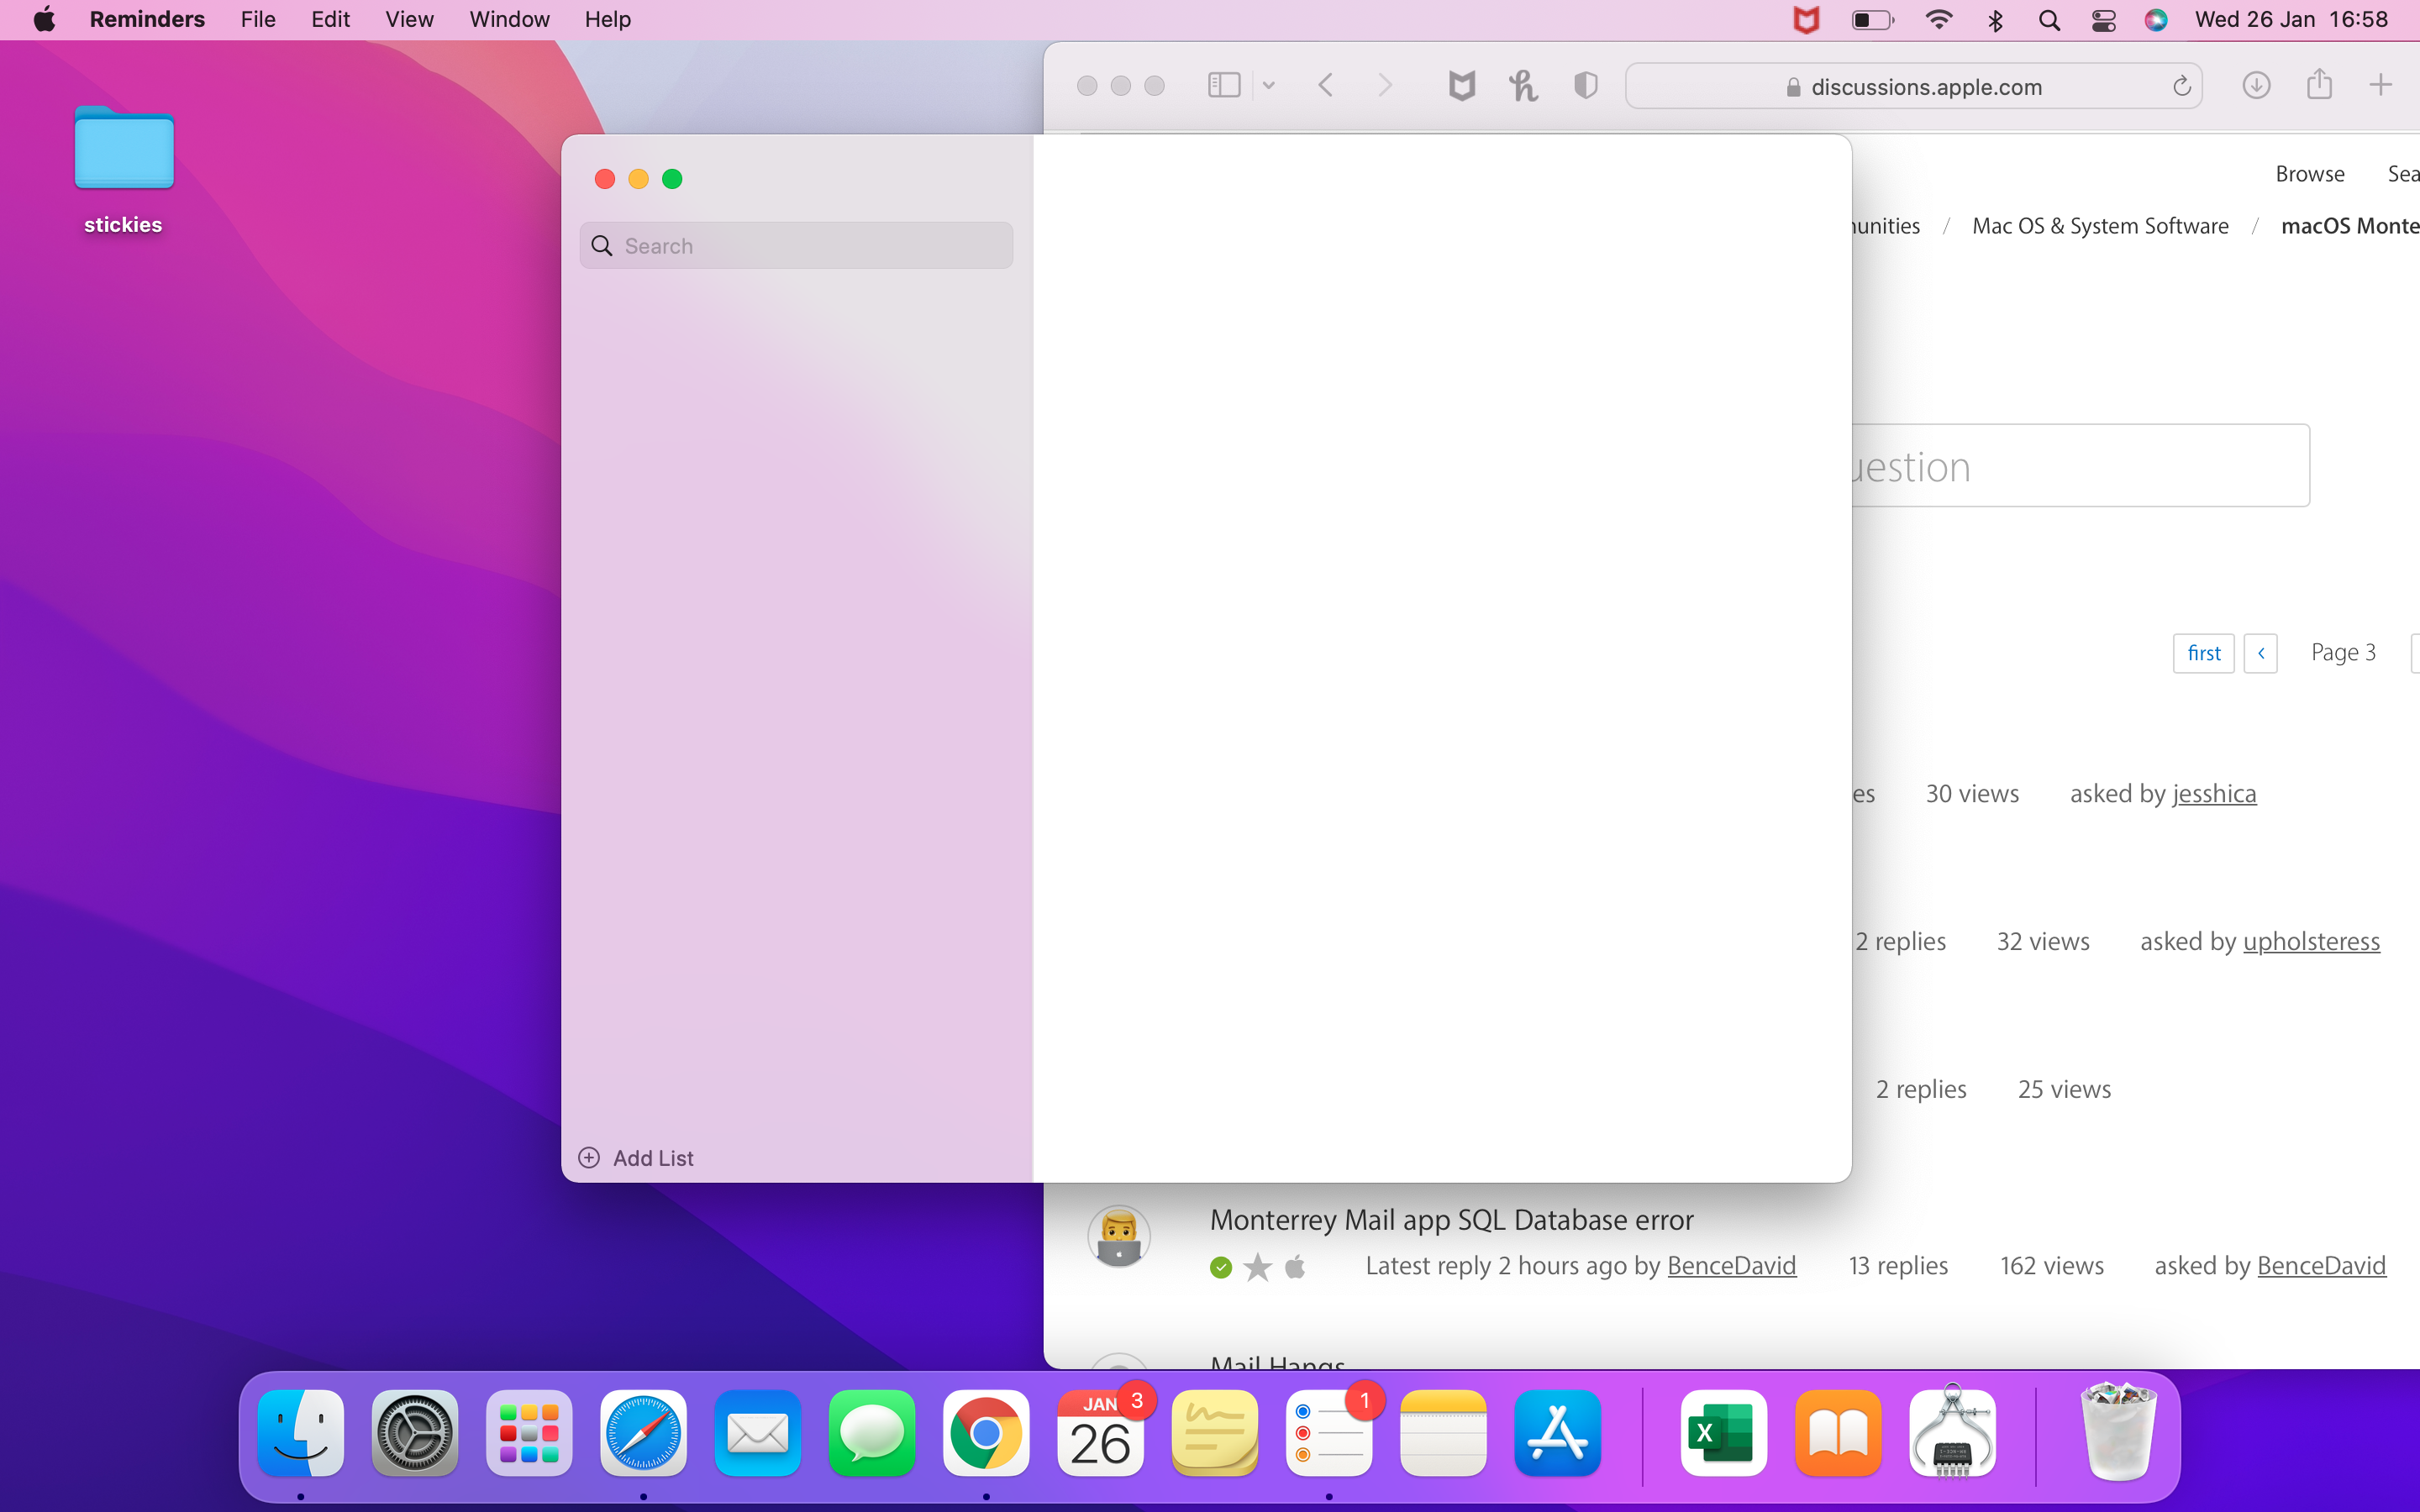
Task: Click the McAfee extension icon in Safari toolbar
Action: [x=1461, y=86]
